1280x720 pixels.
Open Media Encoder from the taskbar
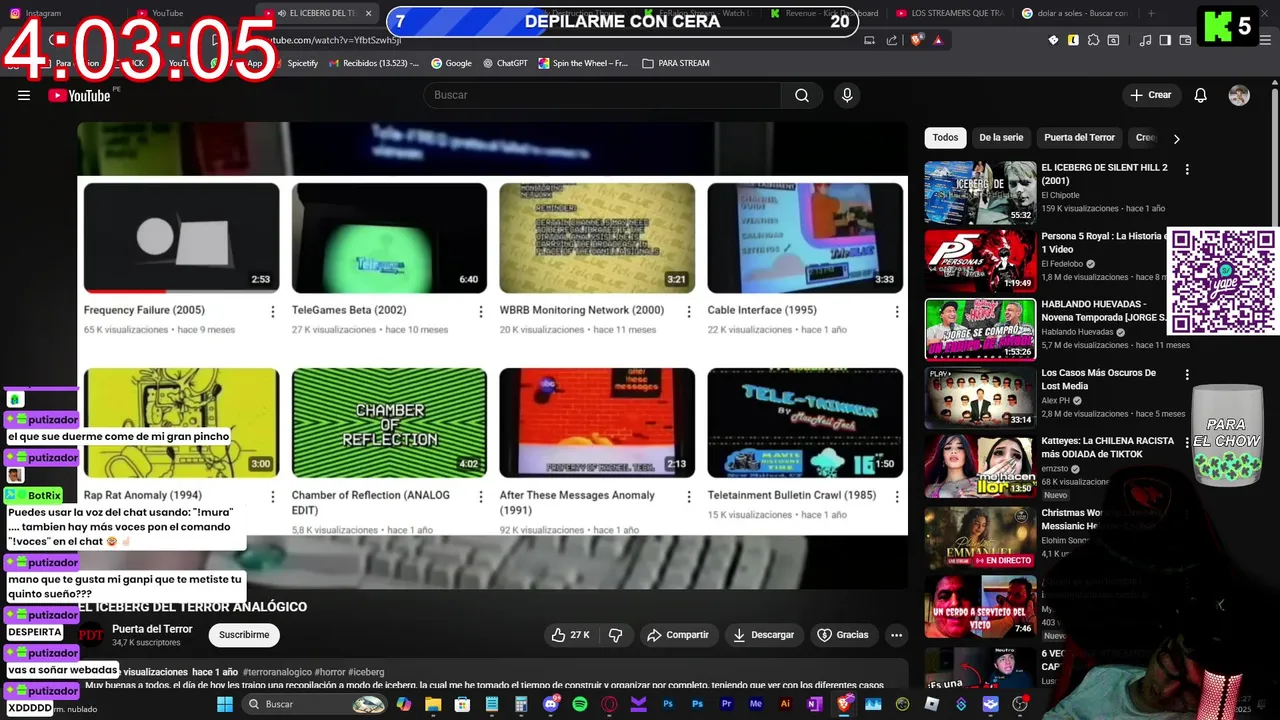coord(756,704)
